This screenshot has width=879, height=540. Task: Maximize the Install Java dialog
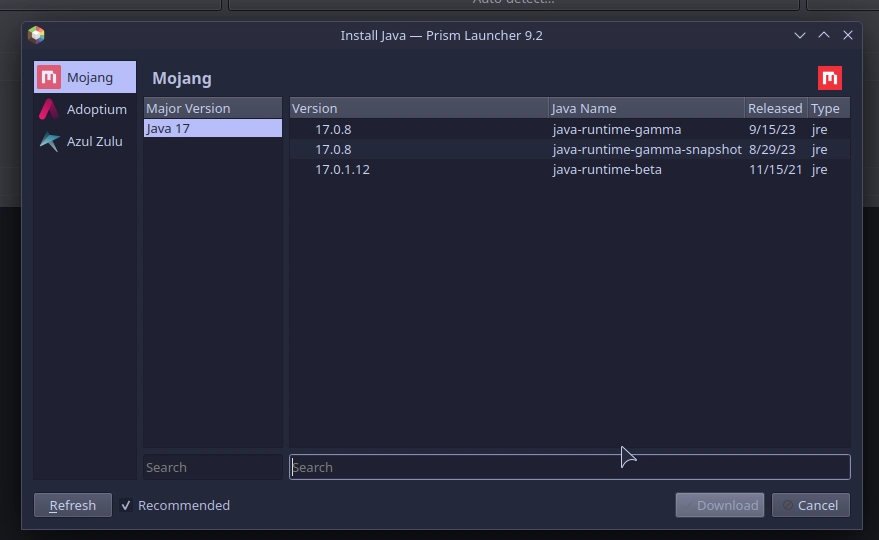tap(824, 35)
